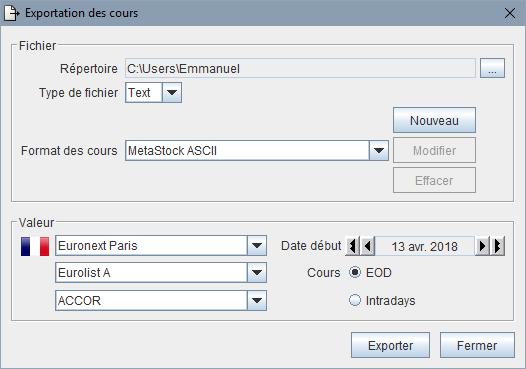
Task: Step date back one day
Action: click(x=368, y=246)
